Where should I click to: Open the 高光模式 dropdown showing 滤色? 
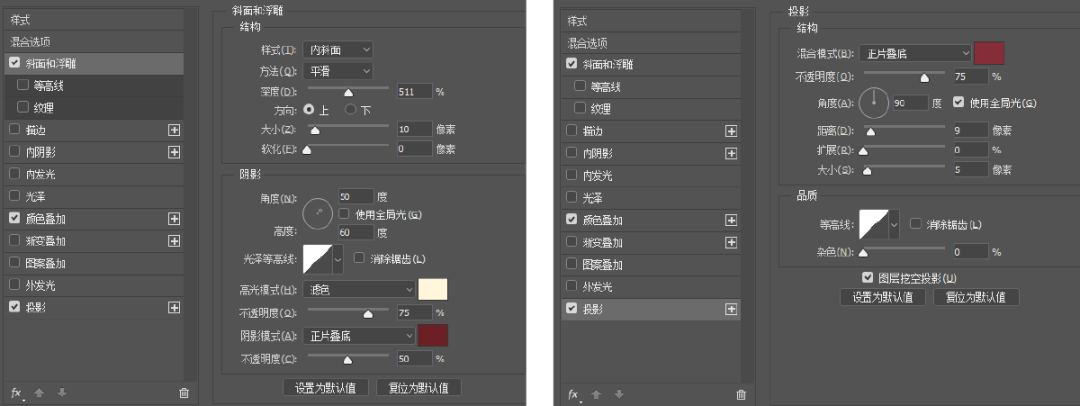point(360,289)
